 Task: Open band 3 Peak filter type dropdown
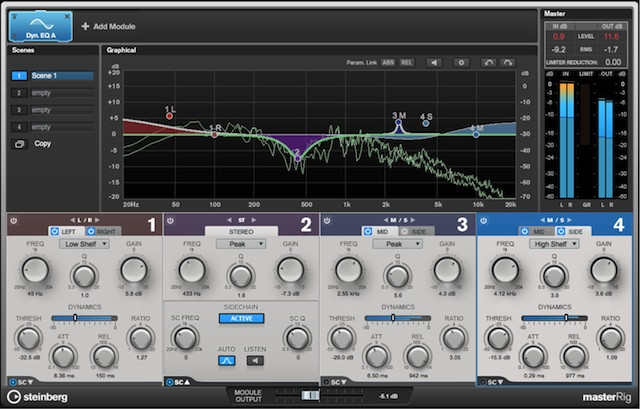click(398, 244)
